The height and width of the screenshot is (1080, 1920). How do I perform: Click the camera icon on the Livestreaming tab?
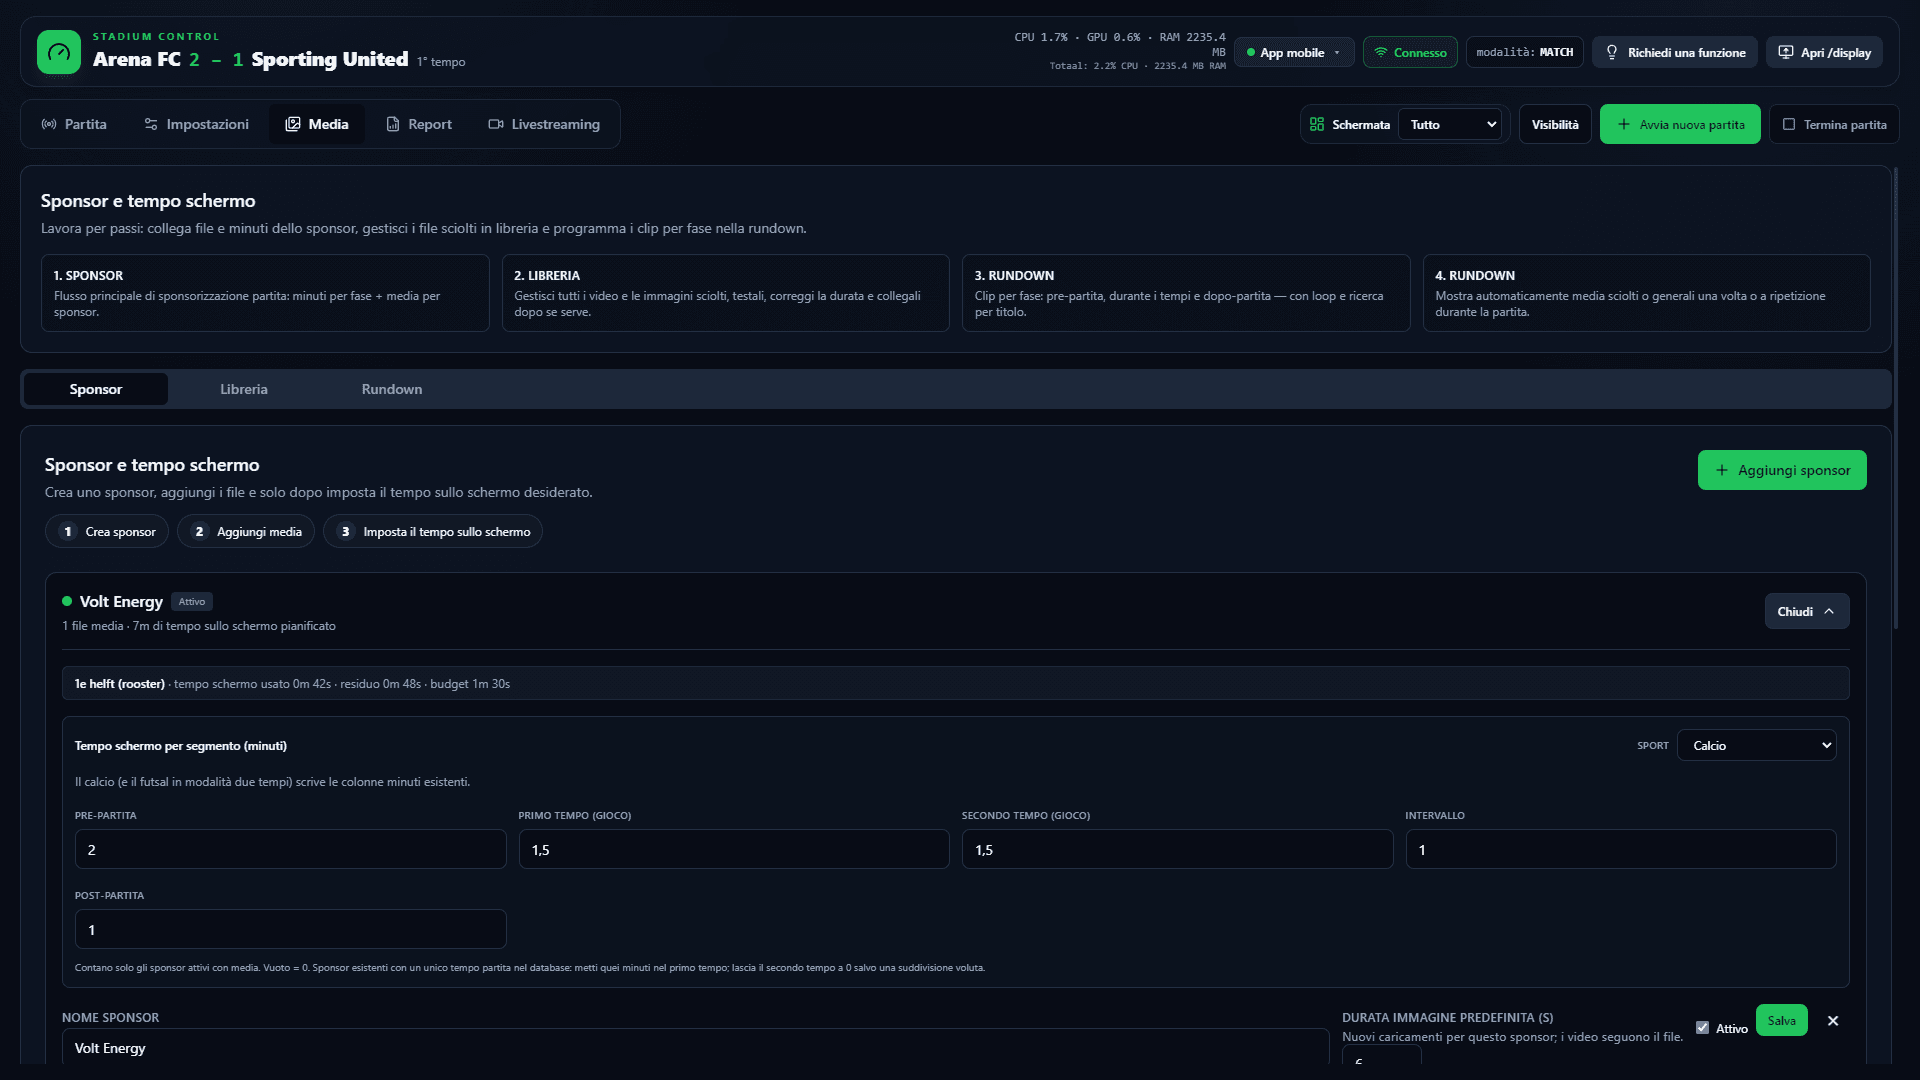[x=496, y=124]
